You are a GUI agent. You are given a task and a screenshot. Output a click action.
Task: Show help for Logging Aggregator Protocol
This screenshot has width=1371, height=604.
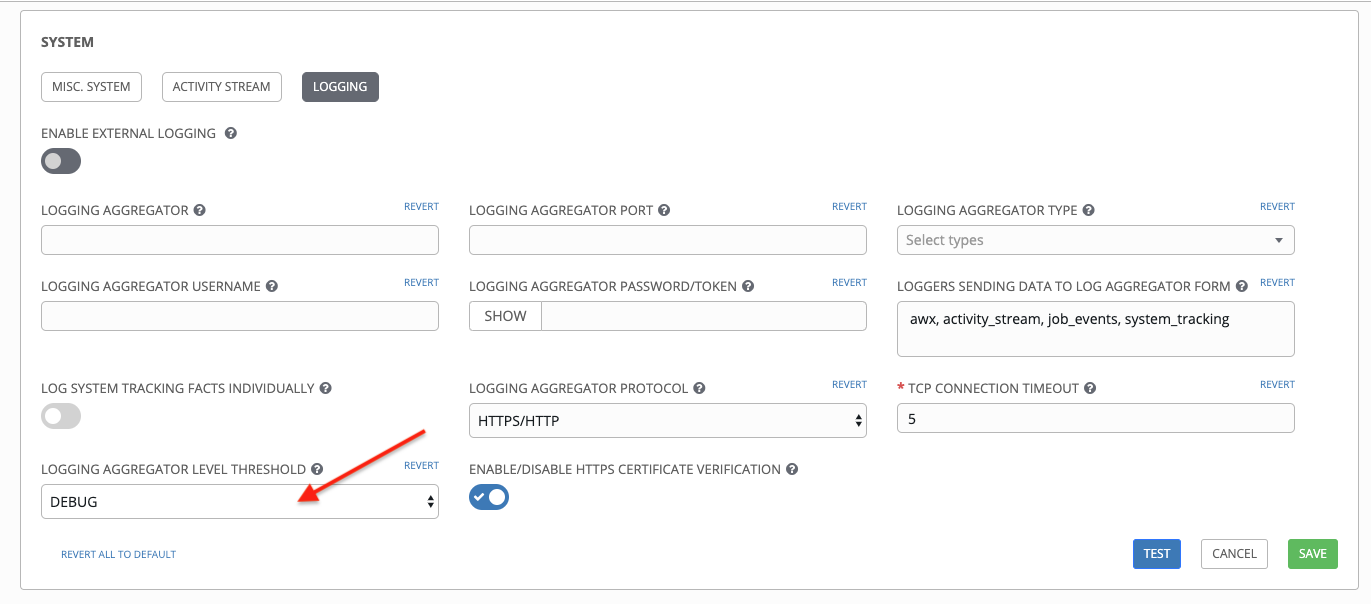pyautogui.click(x=699, y=388)
